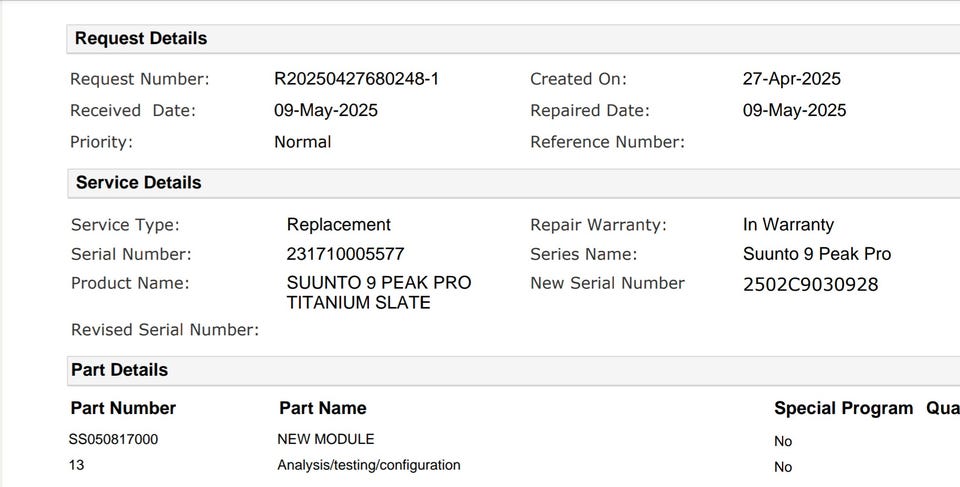Click the Series Name value Suunto 9 Peak Pro

point(816,254)
